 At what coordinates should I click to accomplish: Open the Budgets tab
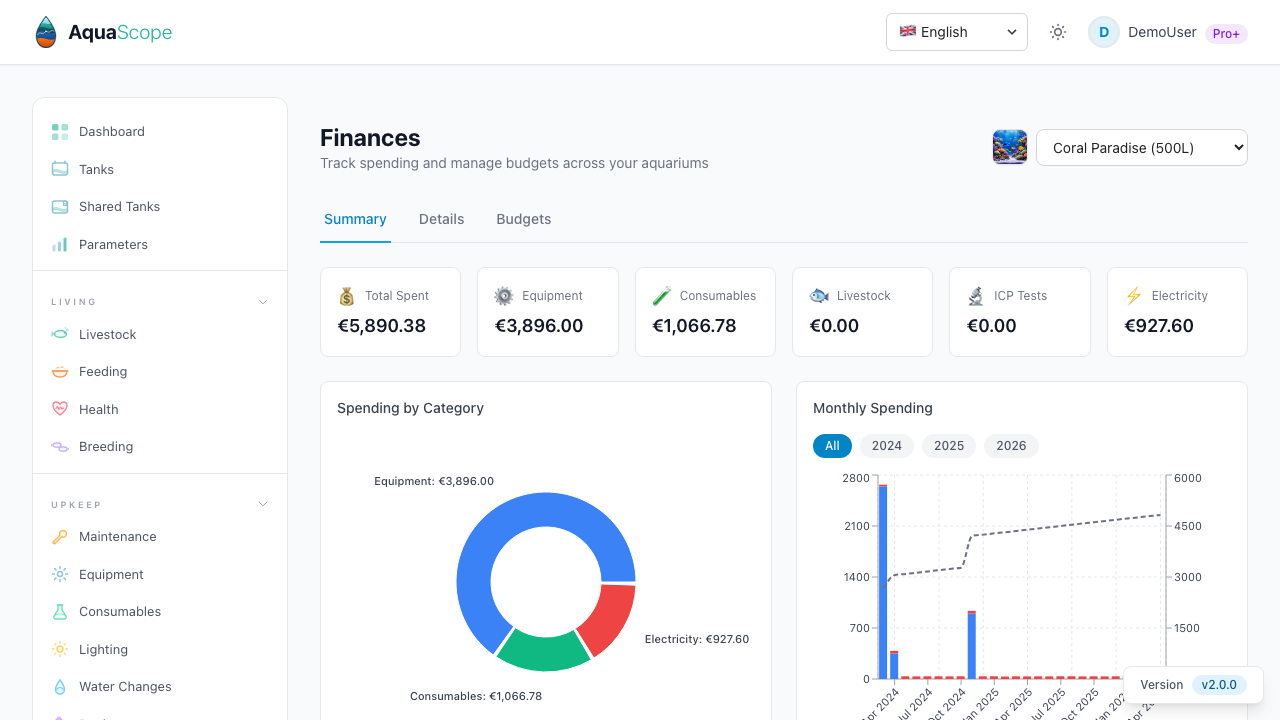tap(523, 219)
